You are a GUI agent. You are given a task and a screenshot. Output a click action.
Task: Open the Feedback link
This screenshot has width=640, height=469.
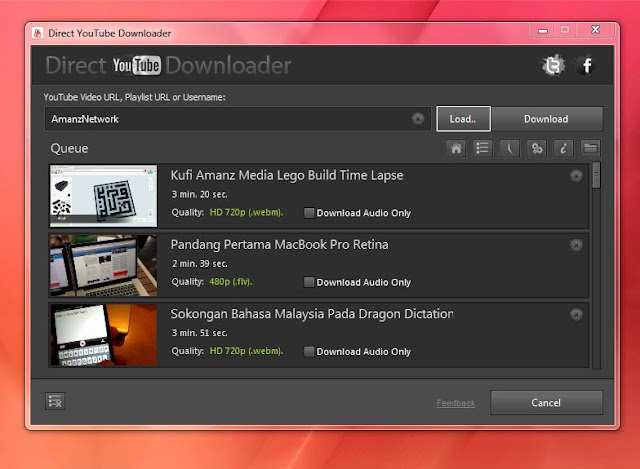(456, 403)
